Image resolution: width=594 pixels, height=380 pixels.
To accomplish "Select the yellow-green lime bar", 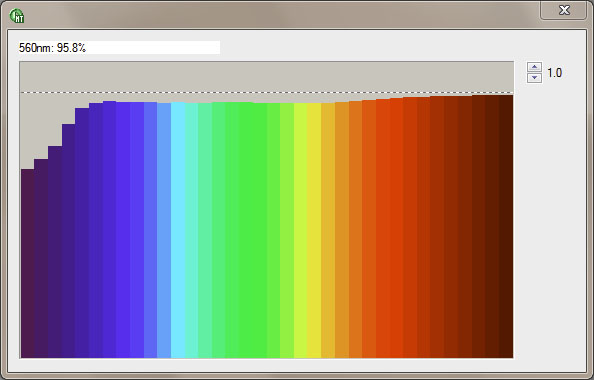I will [300, 230].
